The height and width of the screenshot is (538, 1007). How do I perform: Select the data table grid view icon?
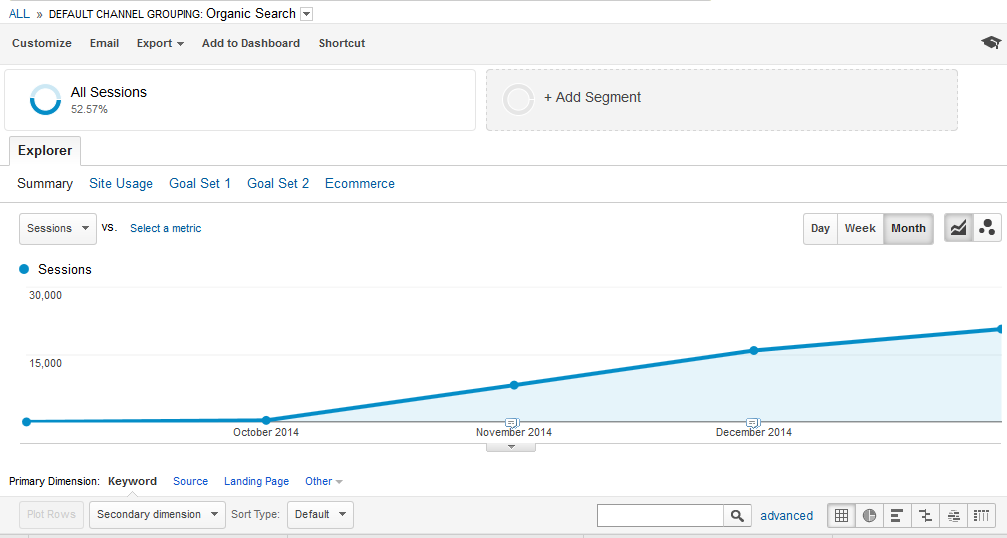841,516
